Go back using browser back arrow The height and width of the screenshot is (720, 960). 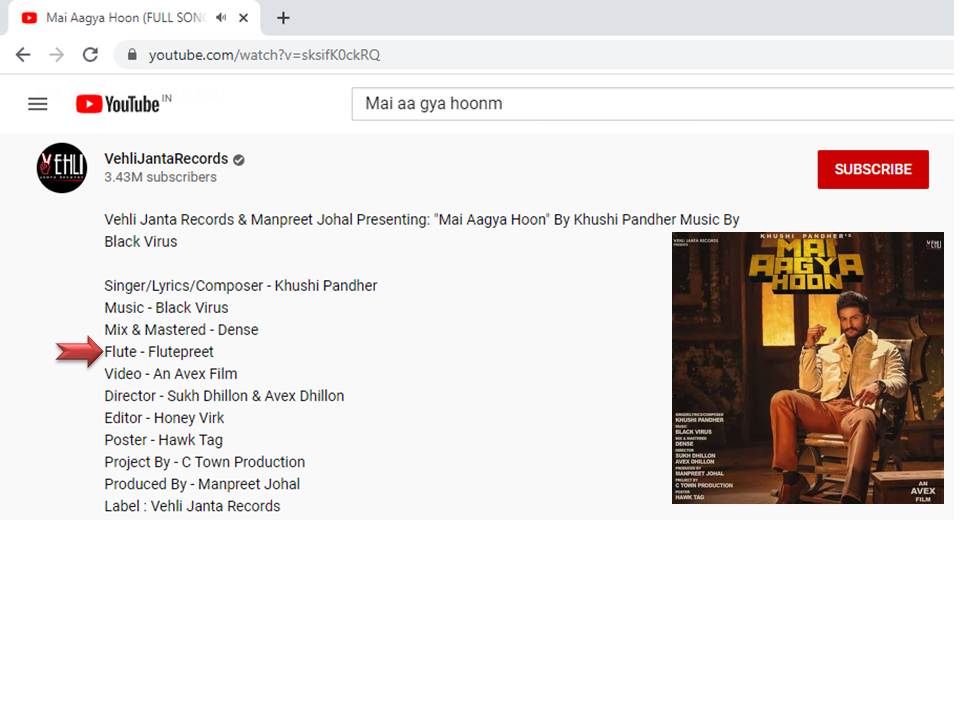point(23,54)
